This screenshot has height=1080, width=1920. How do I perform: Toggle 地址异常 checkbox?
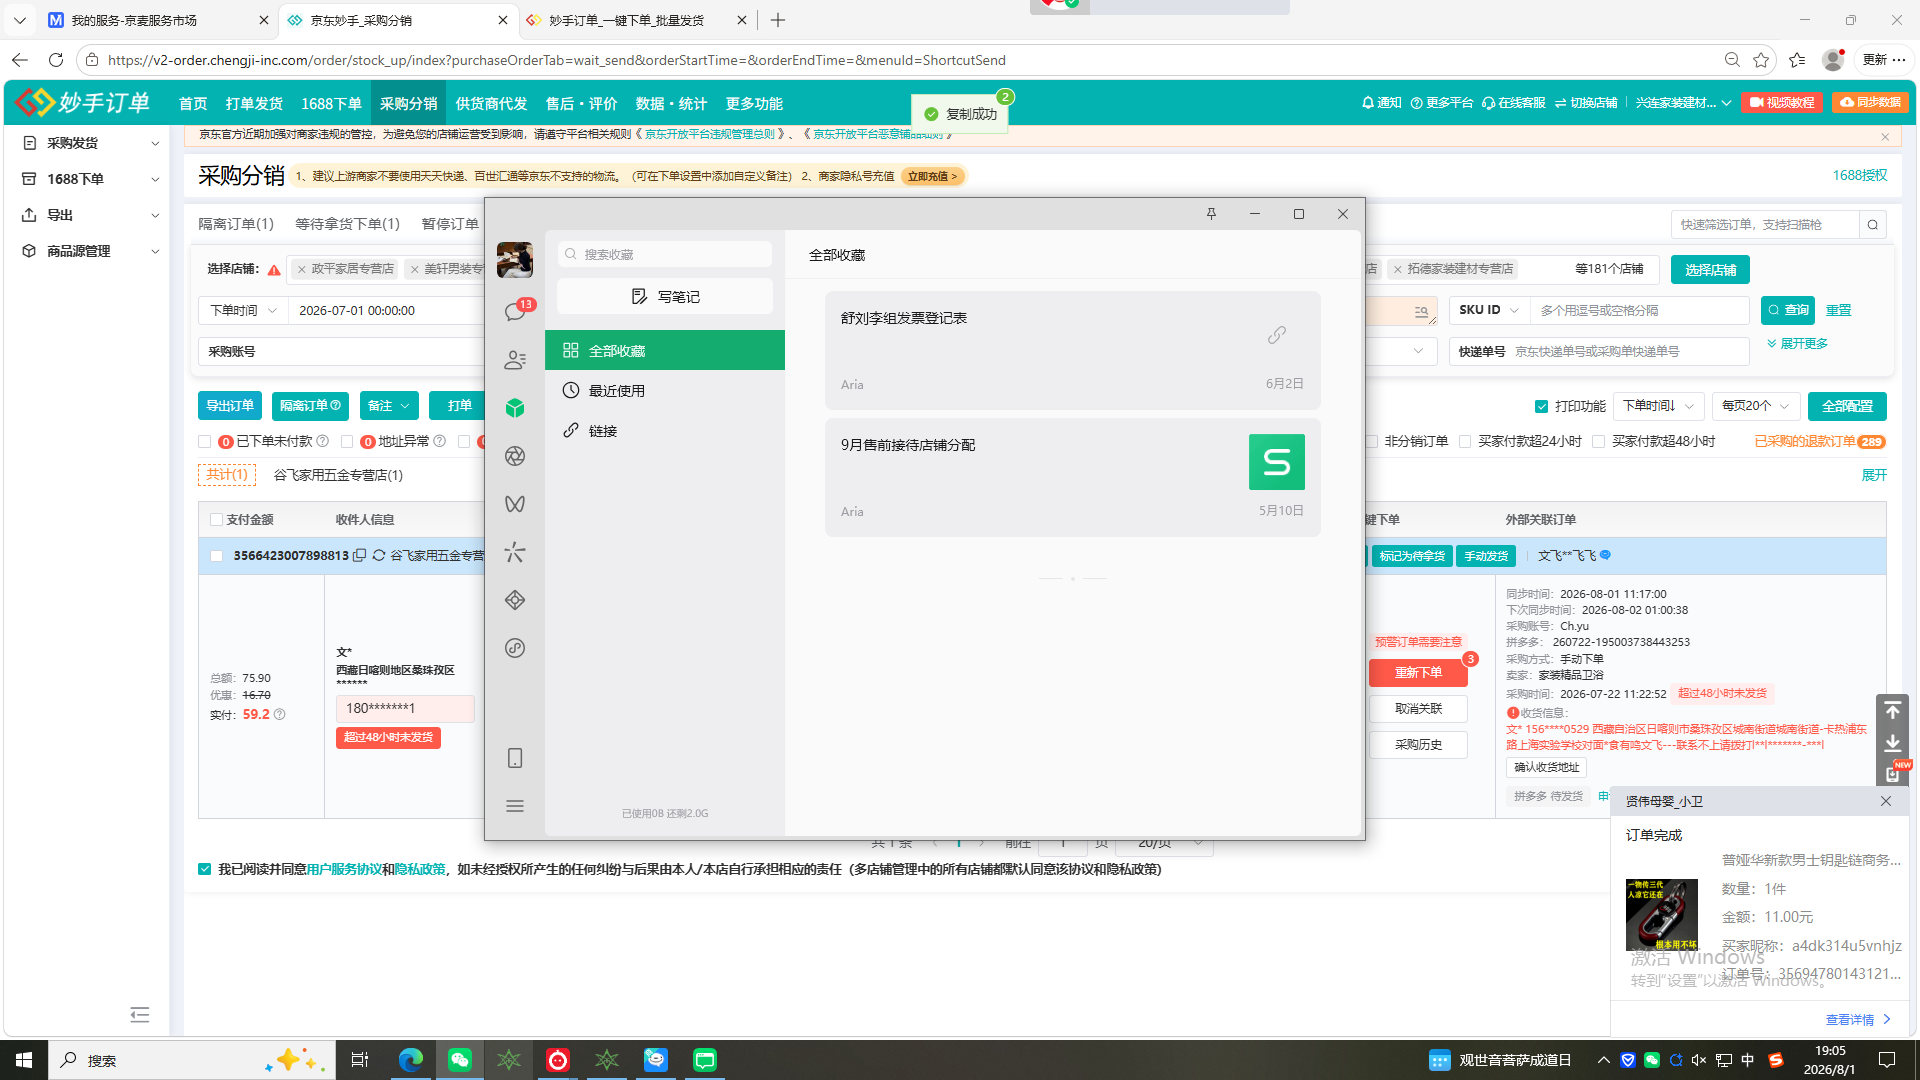coord(347,441)
